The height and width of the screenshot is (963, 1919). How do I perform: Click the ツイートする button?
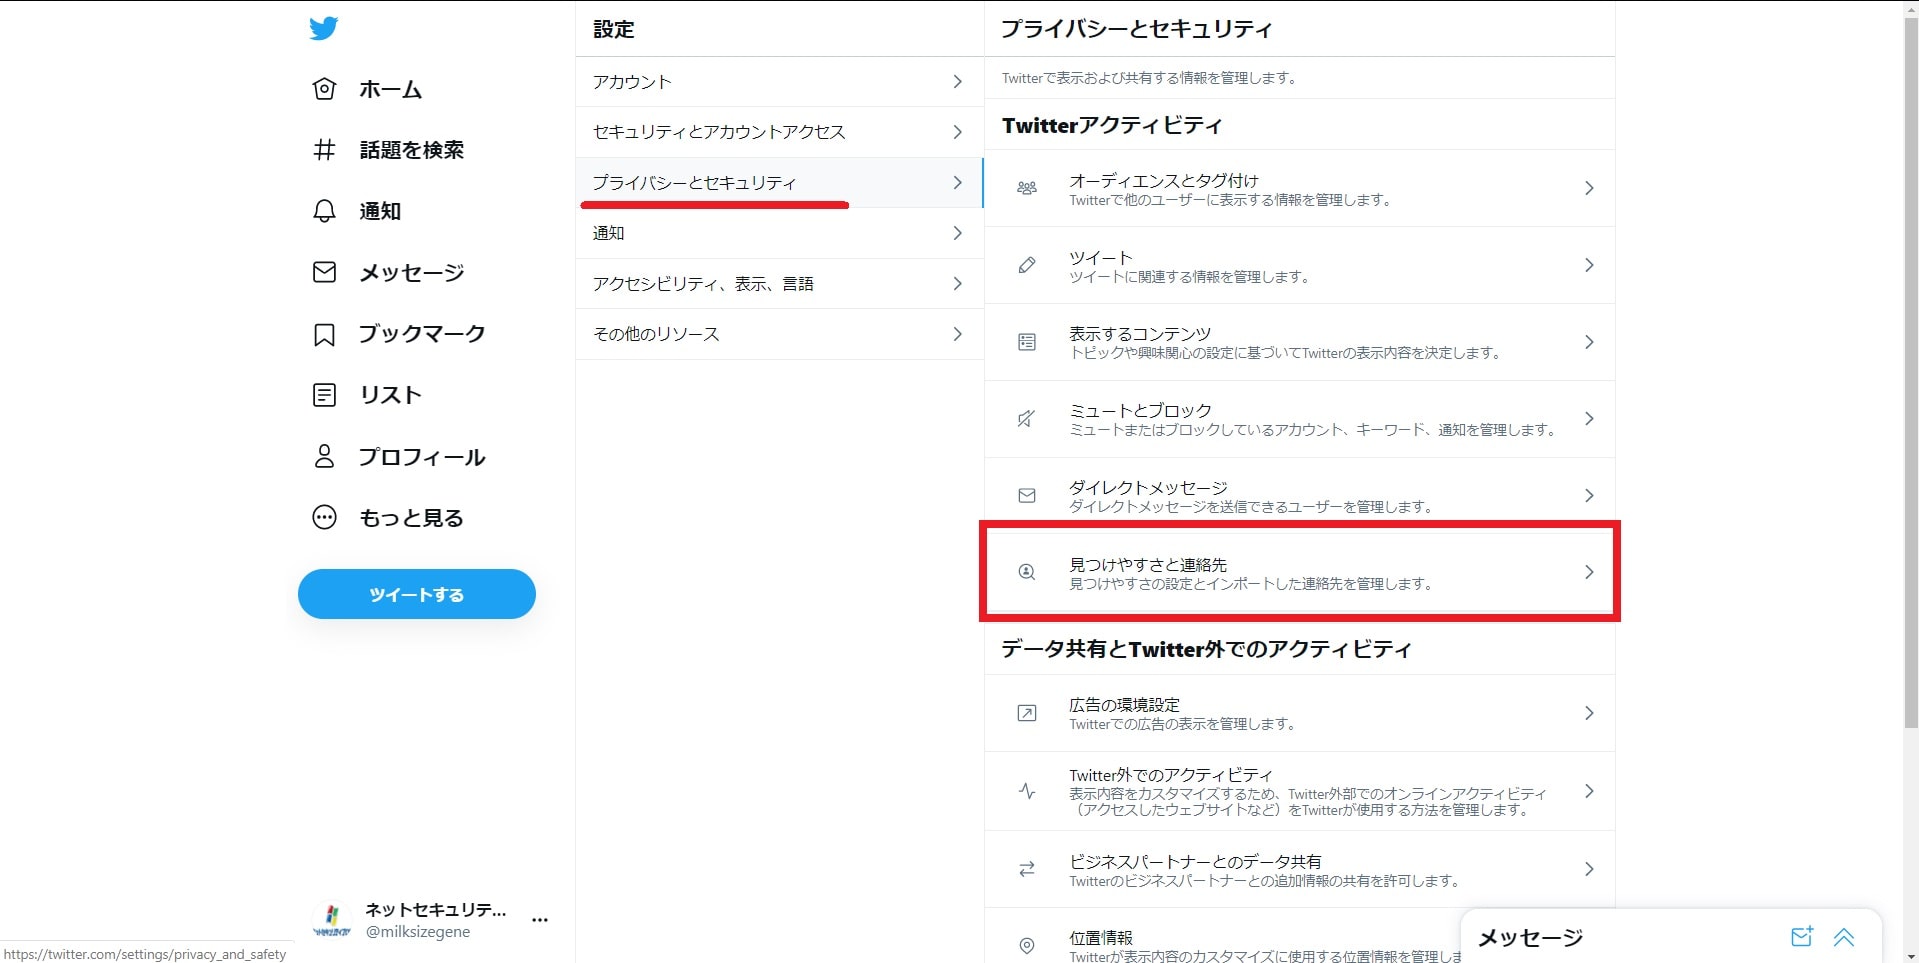pos(416,594)
